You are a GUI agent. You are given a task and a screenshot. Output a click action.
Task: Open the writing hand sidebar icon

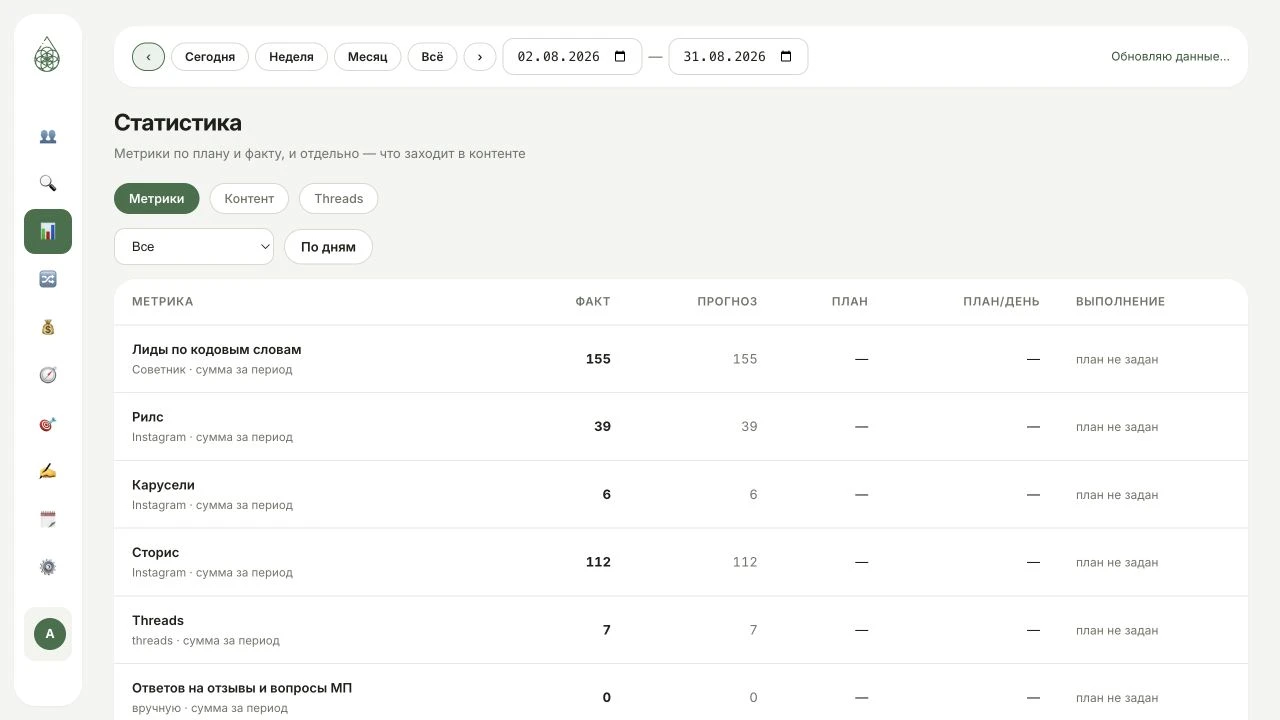[48, 472]
